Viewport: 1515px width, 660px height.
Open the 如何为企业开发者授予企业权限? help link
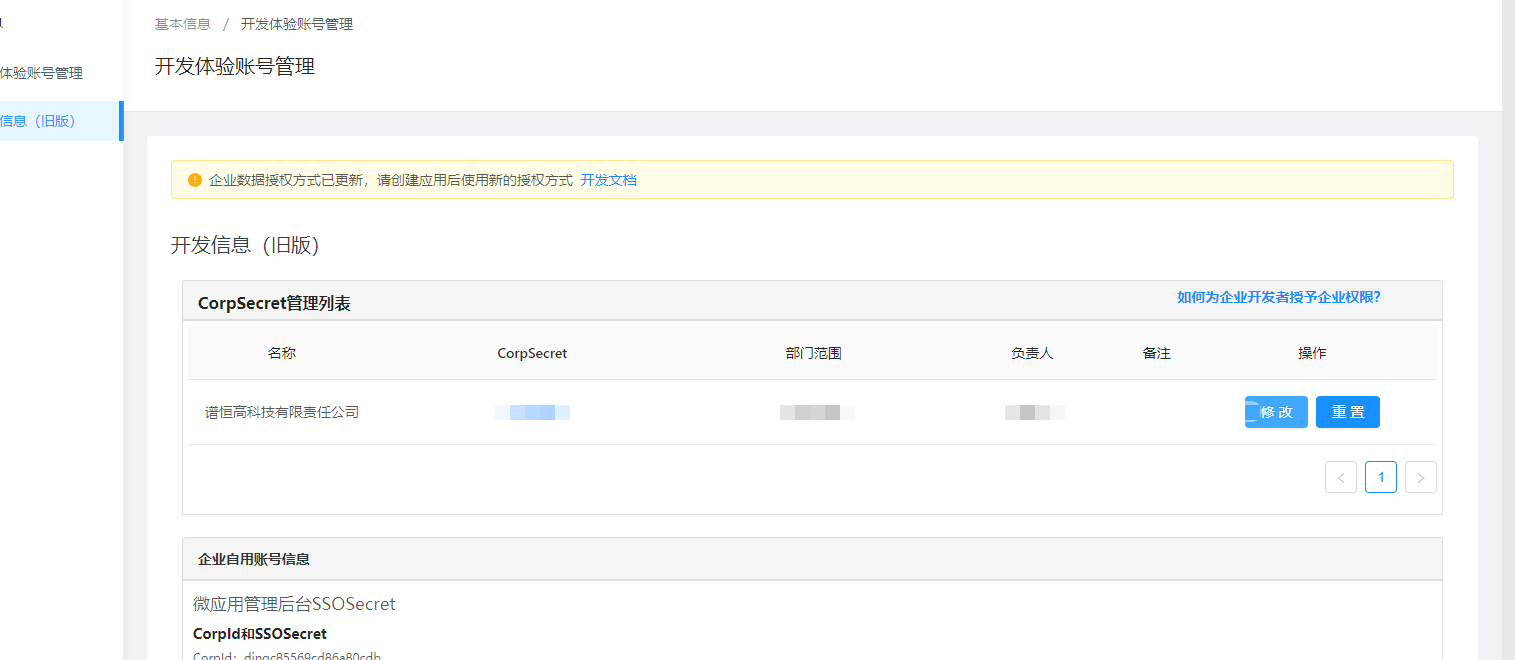(x=1278, y=297)
